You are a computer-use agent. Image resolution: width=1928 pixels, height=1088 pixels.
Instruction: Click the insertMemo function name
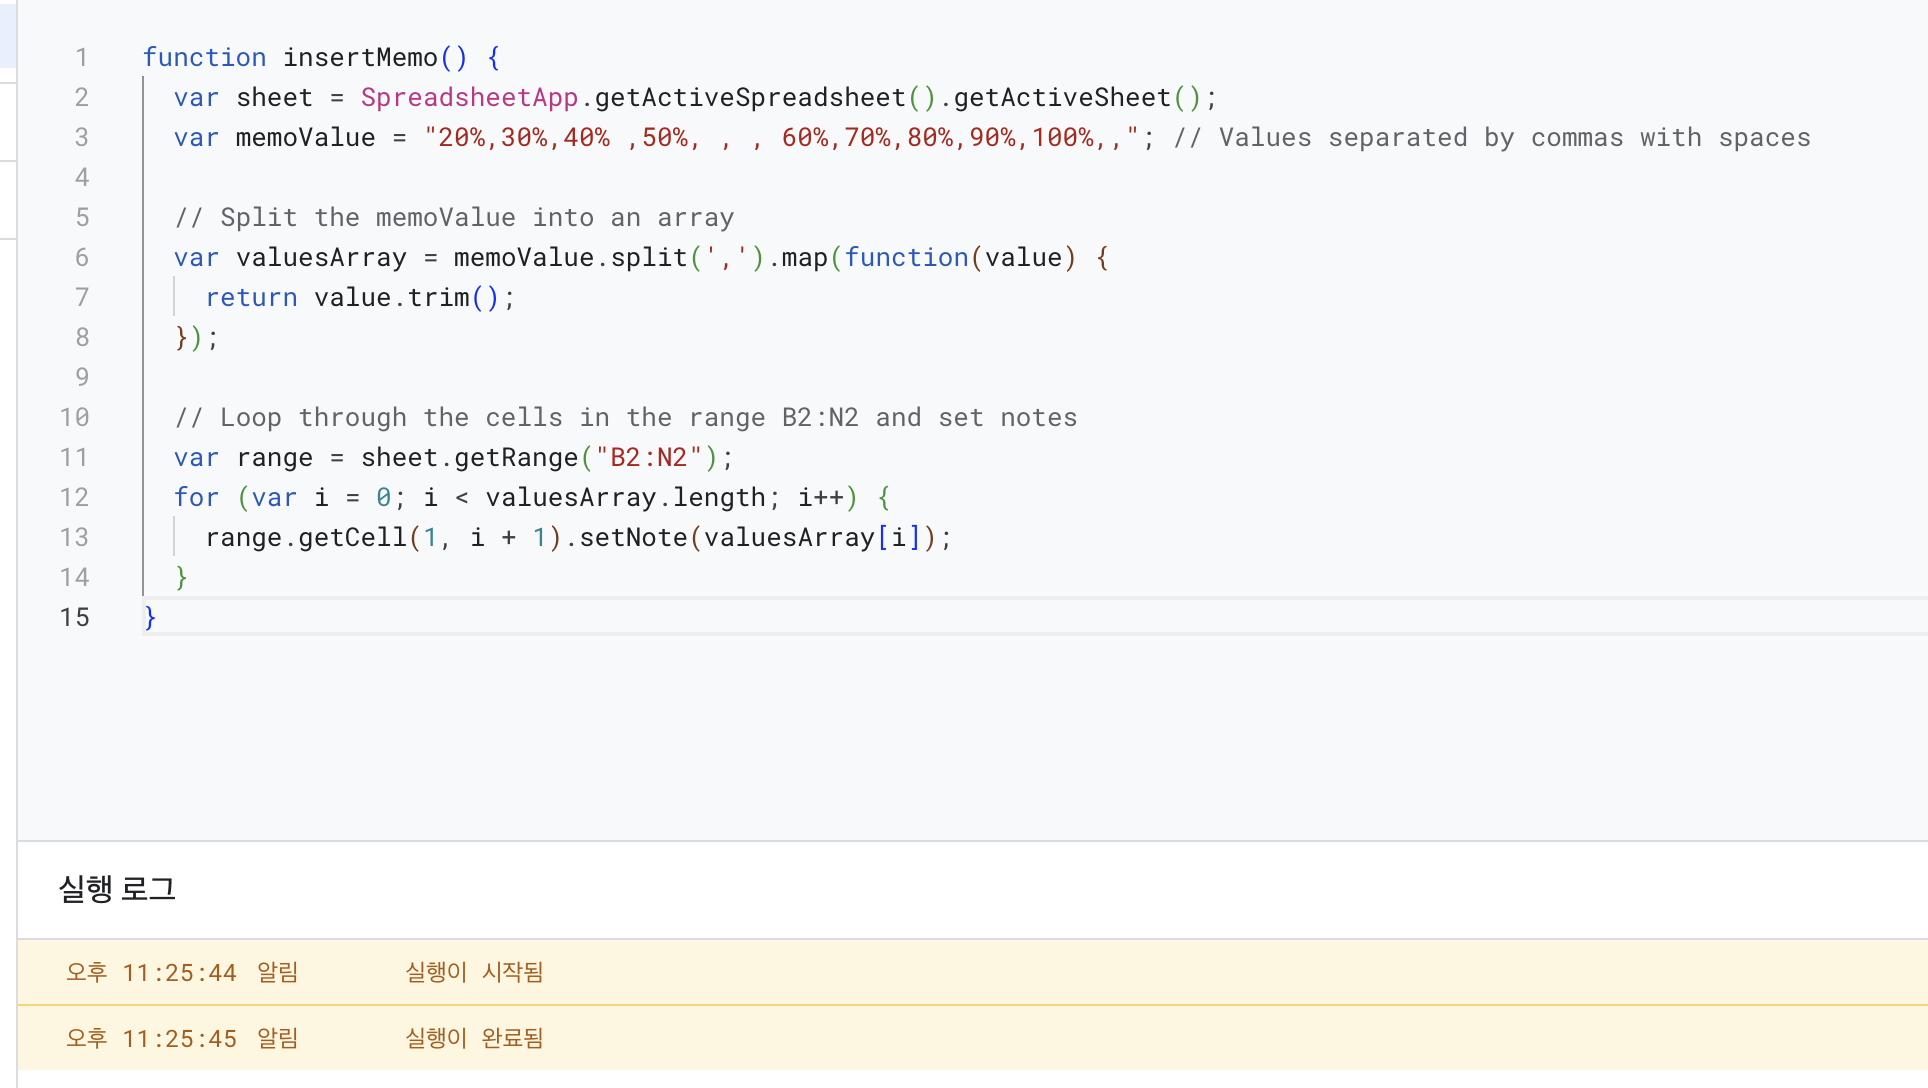(x=360, y=58)
